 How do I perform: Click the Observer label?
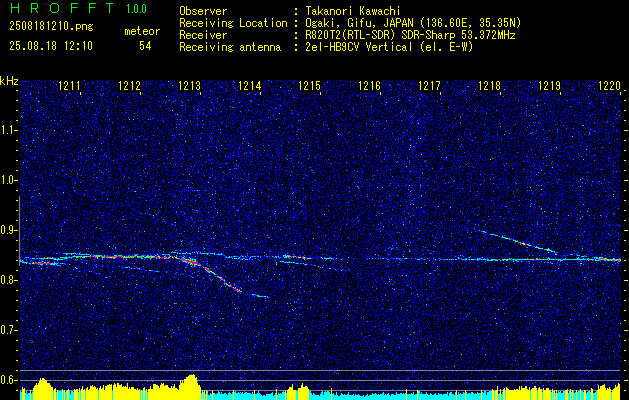(203, 11)
